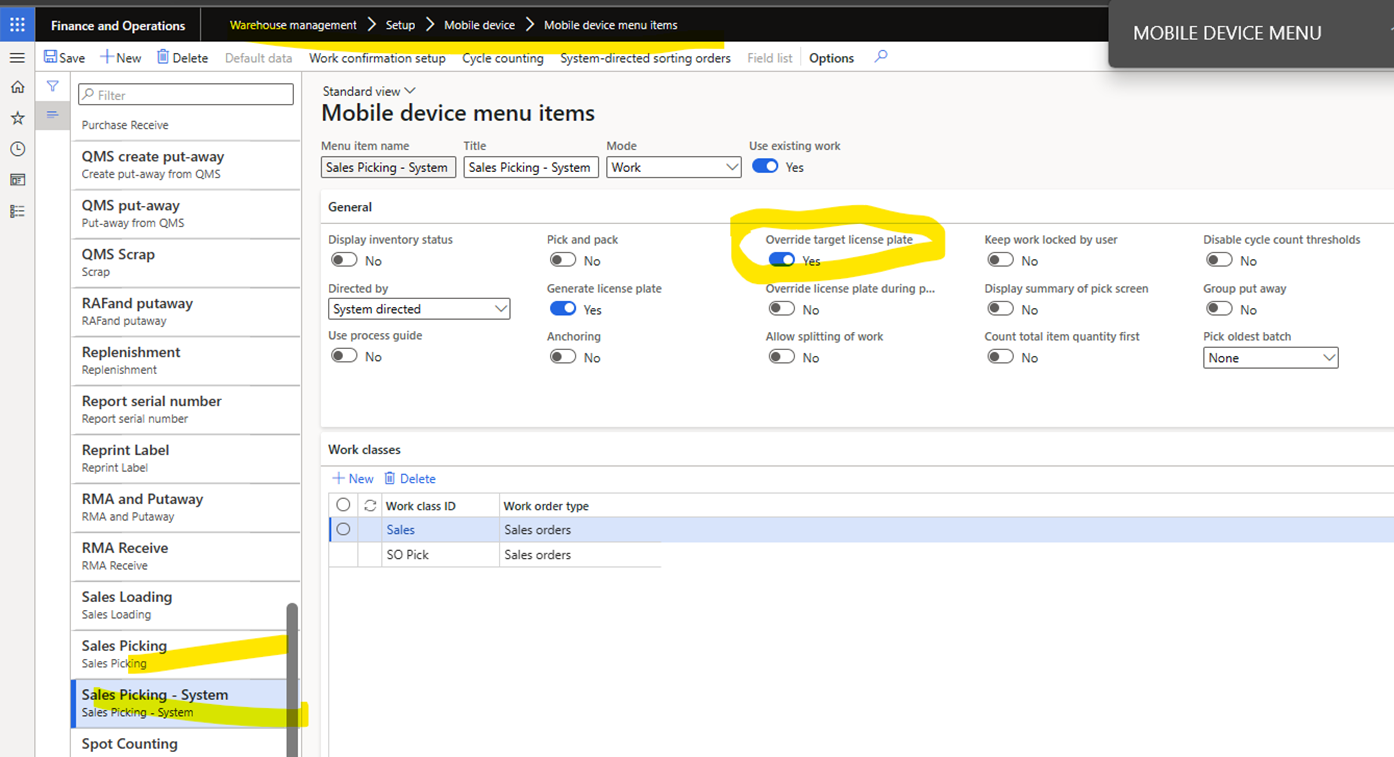The image size is (1394, 757).
Task: Click the Filter search box
Action: (186, 95)
